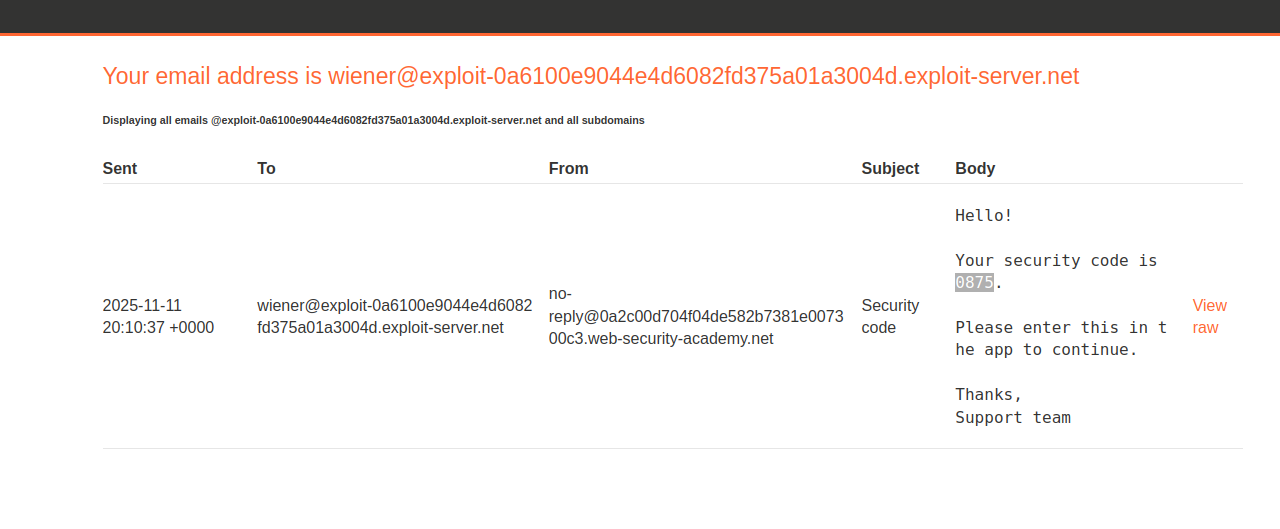Click the 'Please enter this in' body line
Screen dimensions: 1280x529
1060,328
